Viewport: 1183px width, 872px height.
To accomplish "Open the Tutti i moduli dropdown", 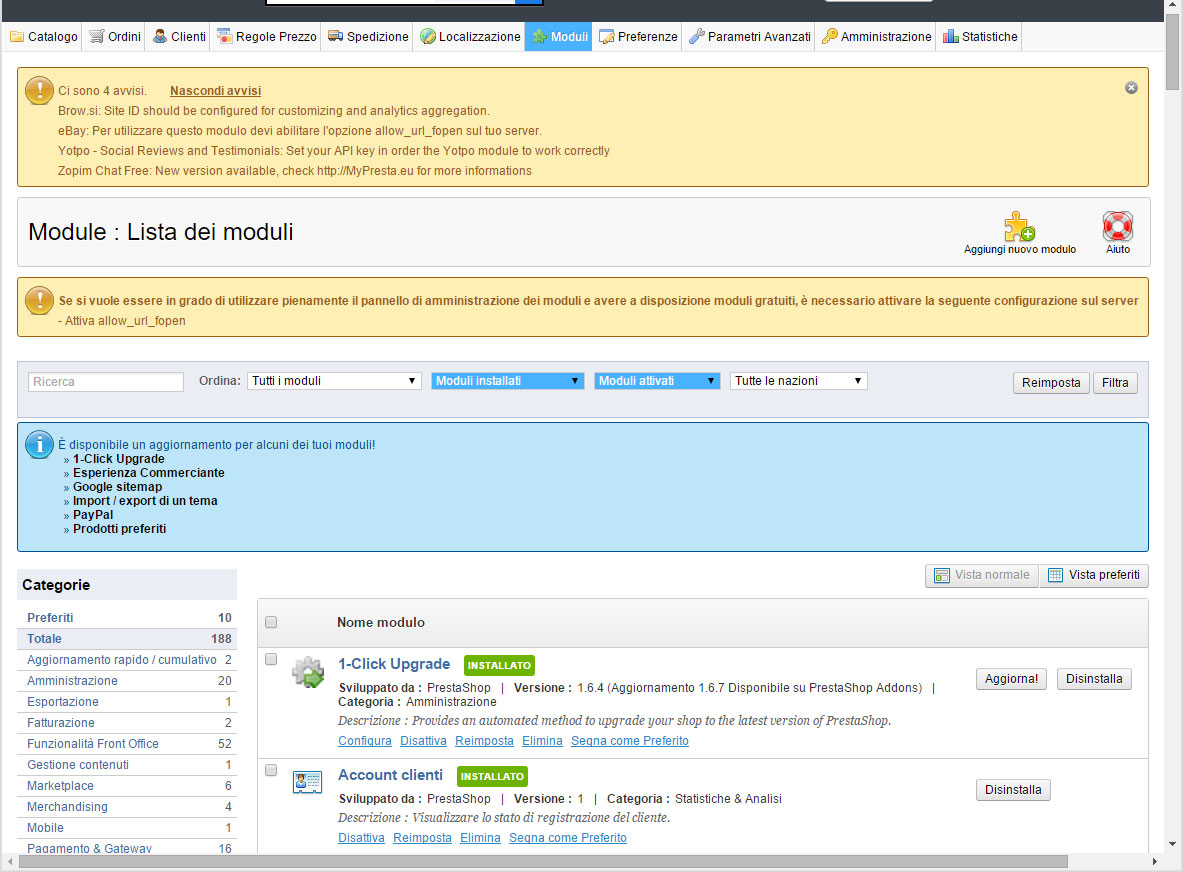I will coord(334,381).
